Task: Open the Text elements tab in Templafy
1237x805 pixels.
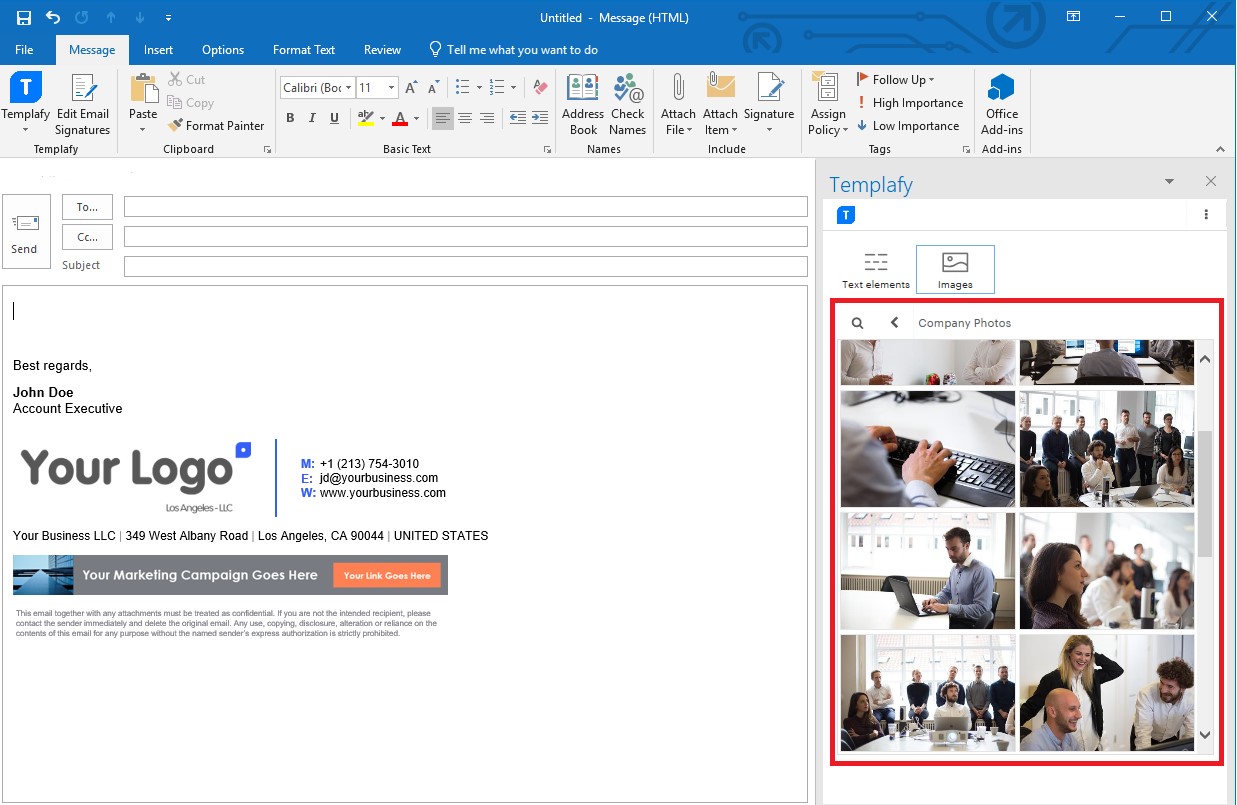Action: pos(875,269)
